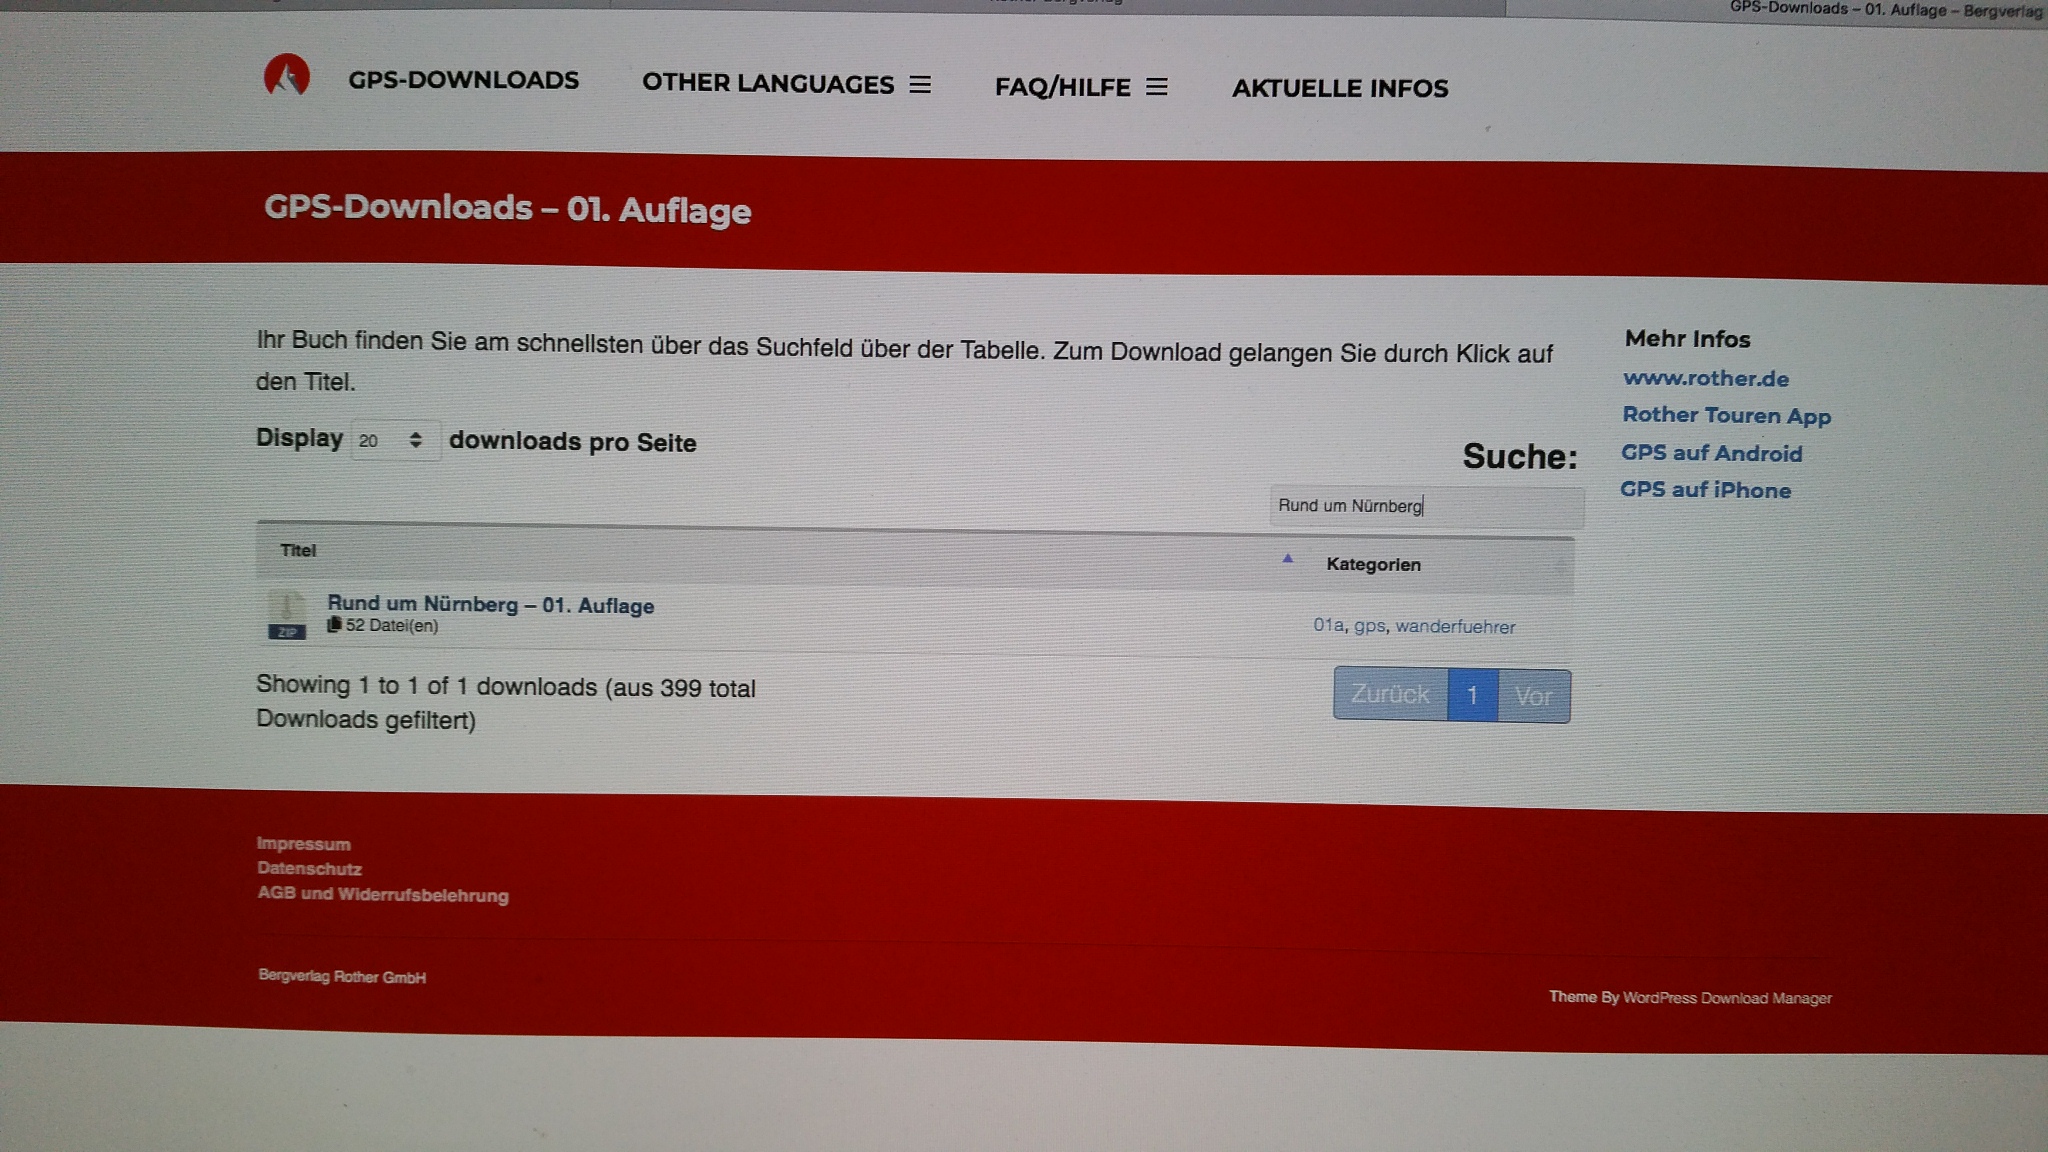Expand the hamburger icon beside FAQ/HILFE
This screenshot has width=2048, height=1152.
tap(1157, 87)
